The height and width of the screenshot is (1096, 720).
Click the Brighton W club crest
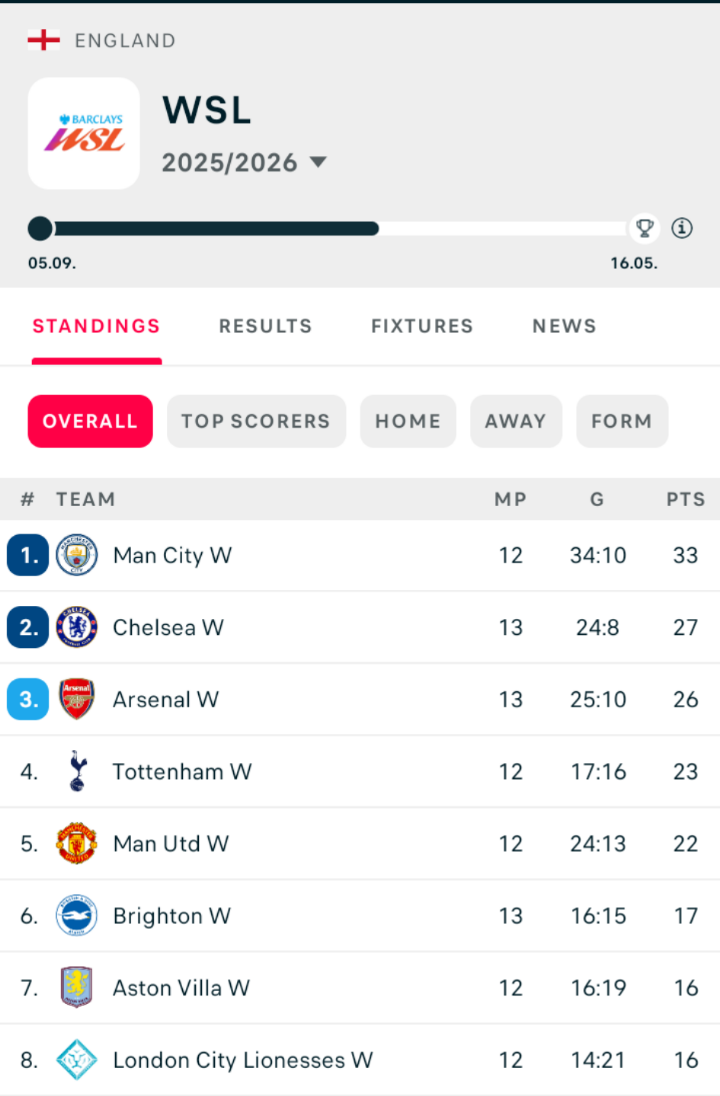(x=77, y=915)
